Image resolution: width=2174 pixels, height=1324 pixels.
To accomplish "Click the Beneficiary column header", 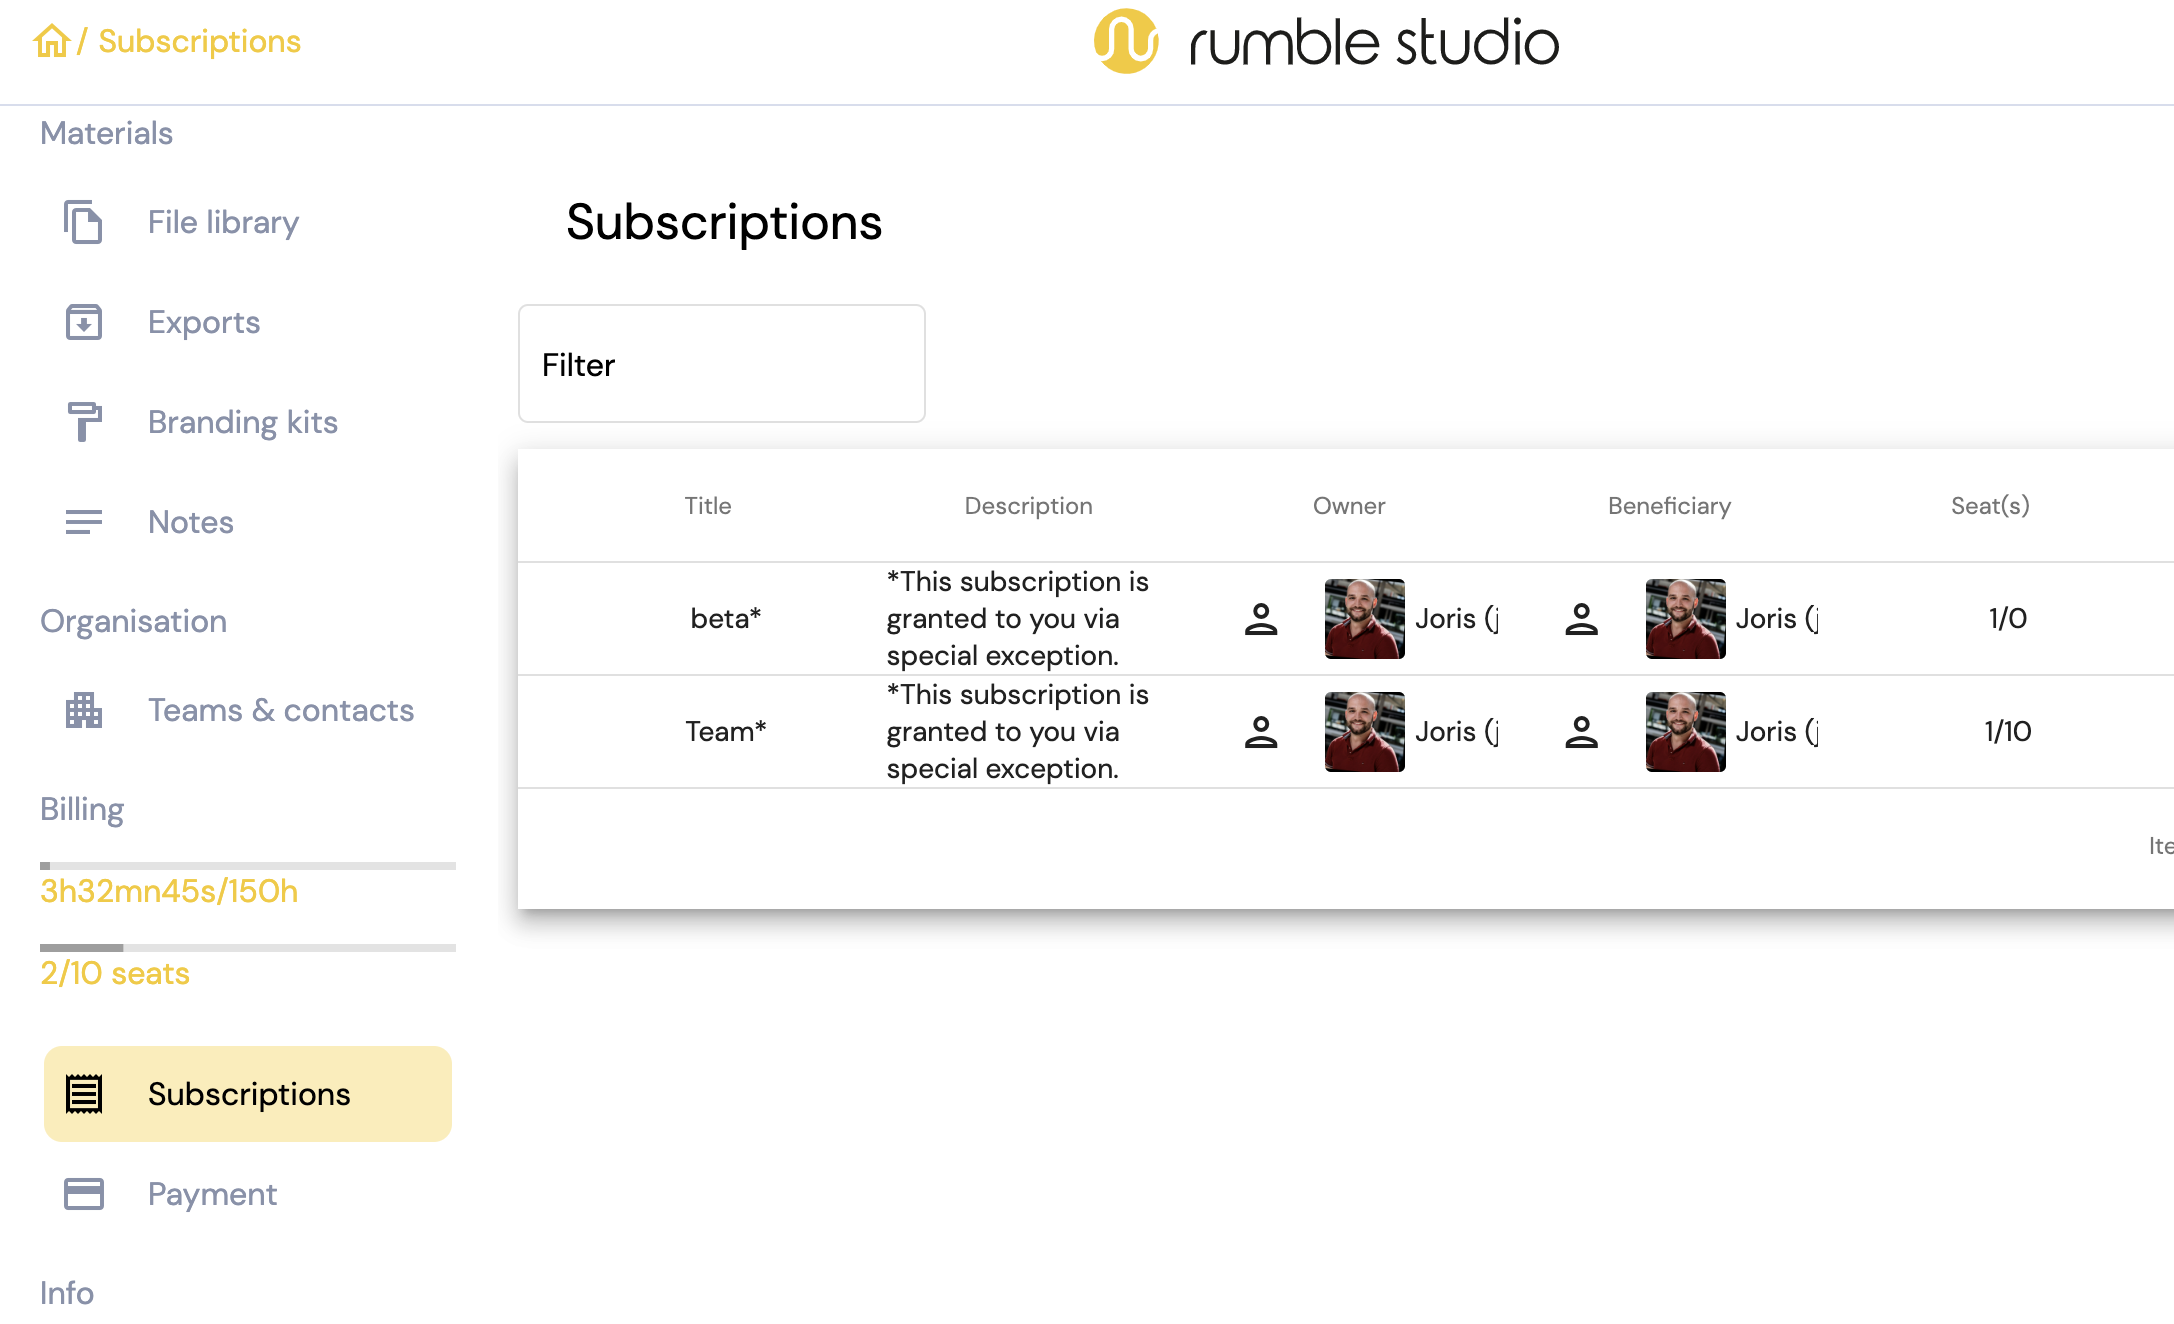I will (x=1669, y=506).
